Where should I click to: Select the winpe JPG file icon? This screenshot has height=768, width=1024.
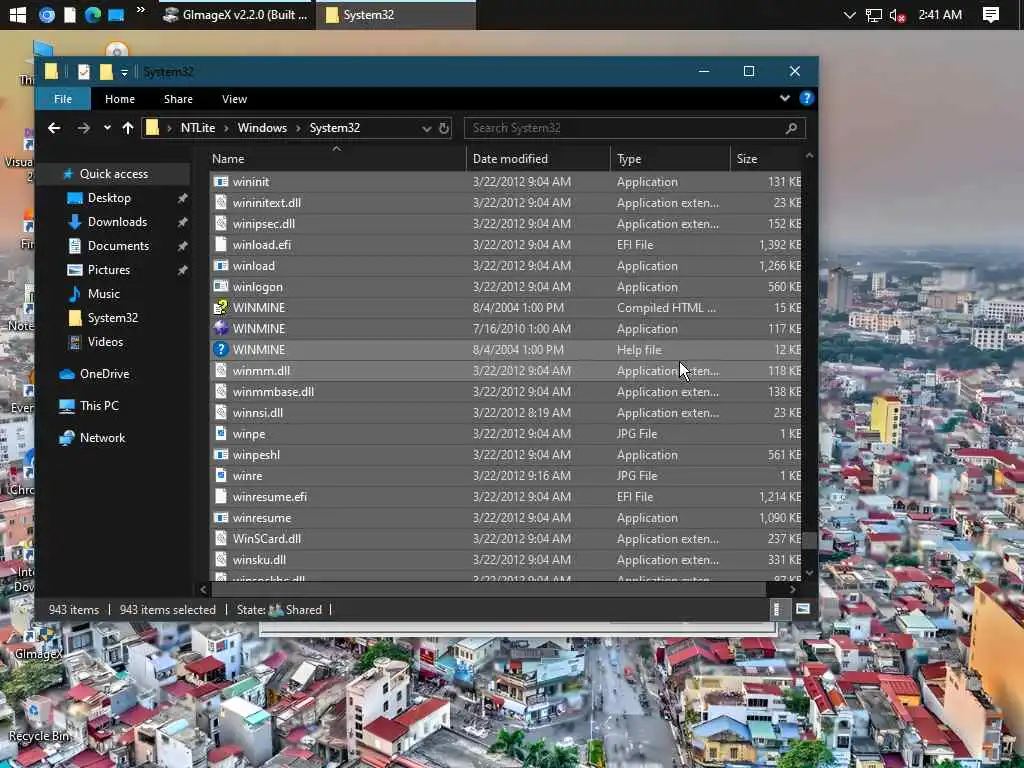click(221, 434)
